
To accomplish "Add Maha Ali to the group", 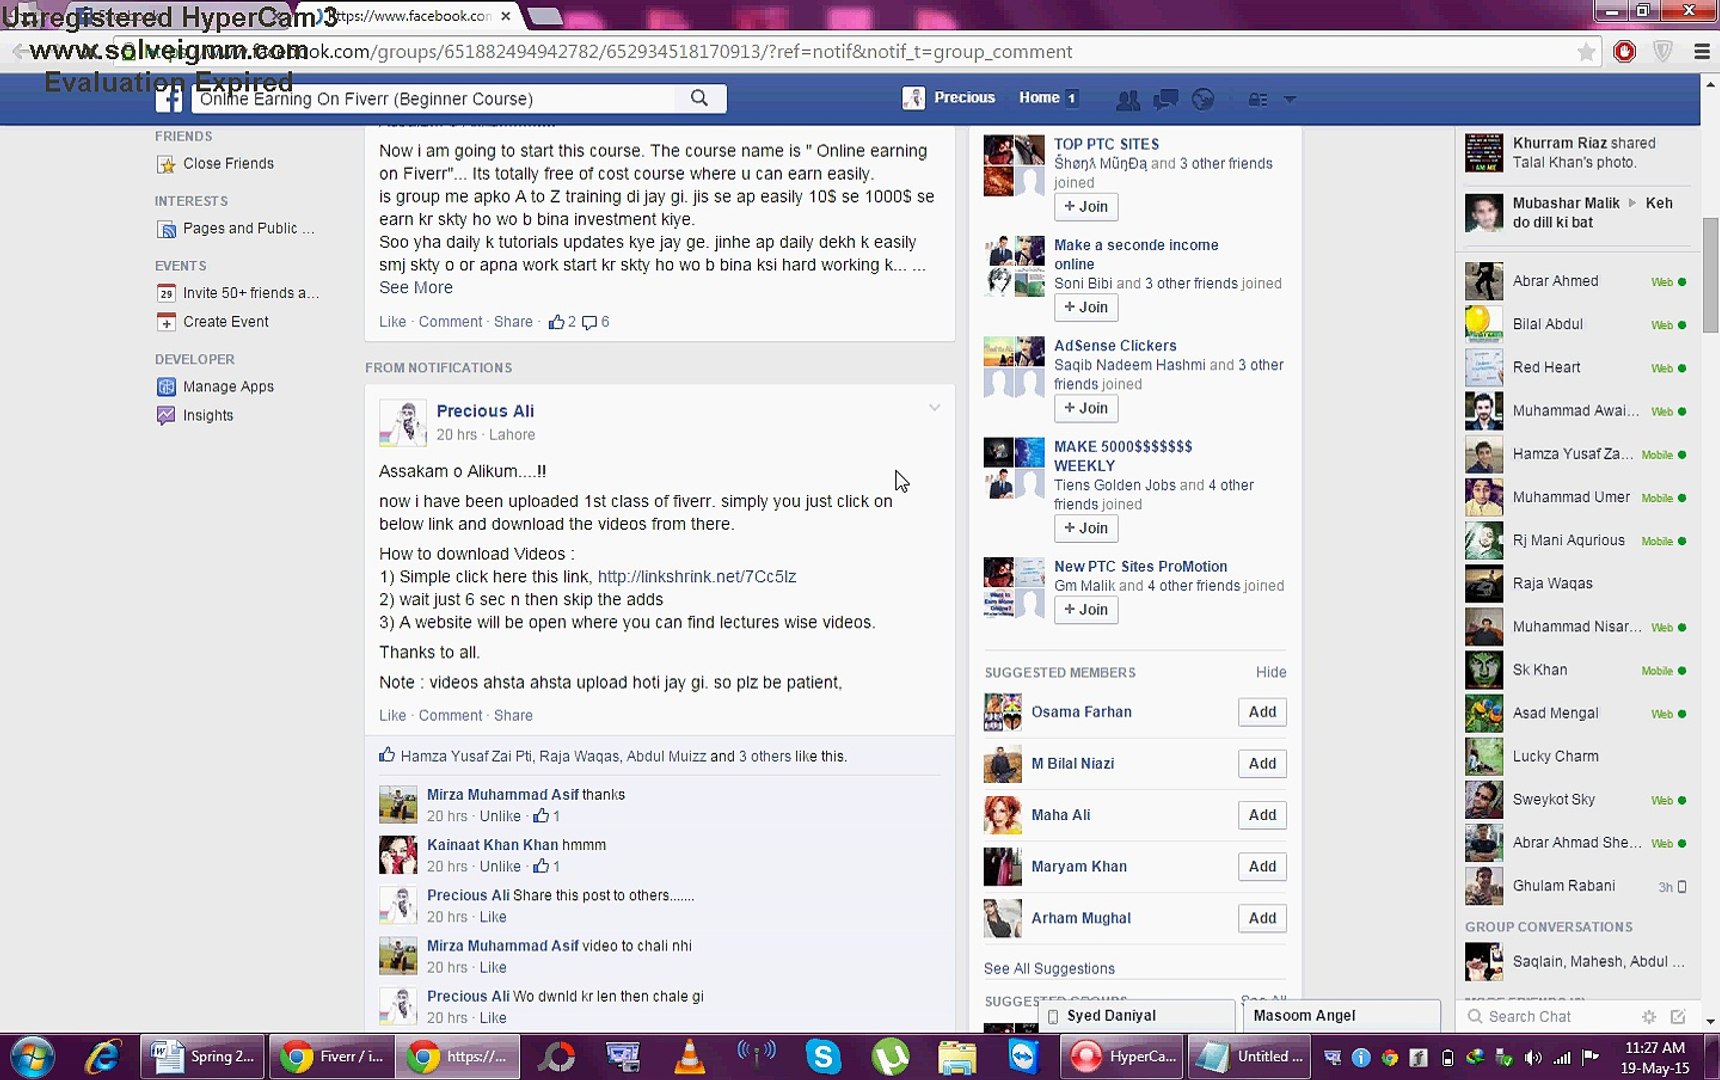I will click(1262, 815).
